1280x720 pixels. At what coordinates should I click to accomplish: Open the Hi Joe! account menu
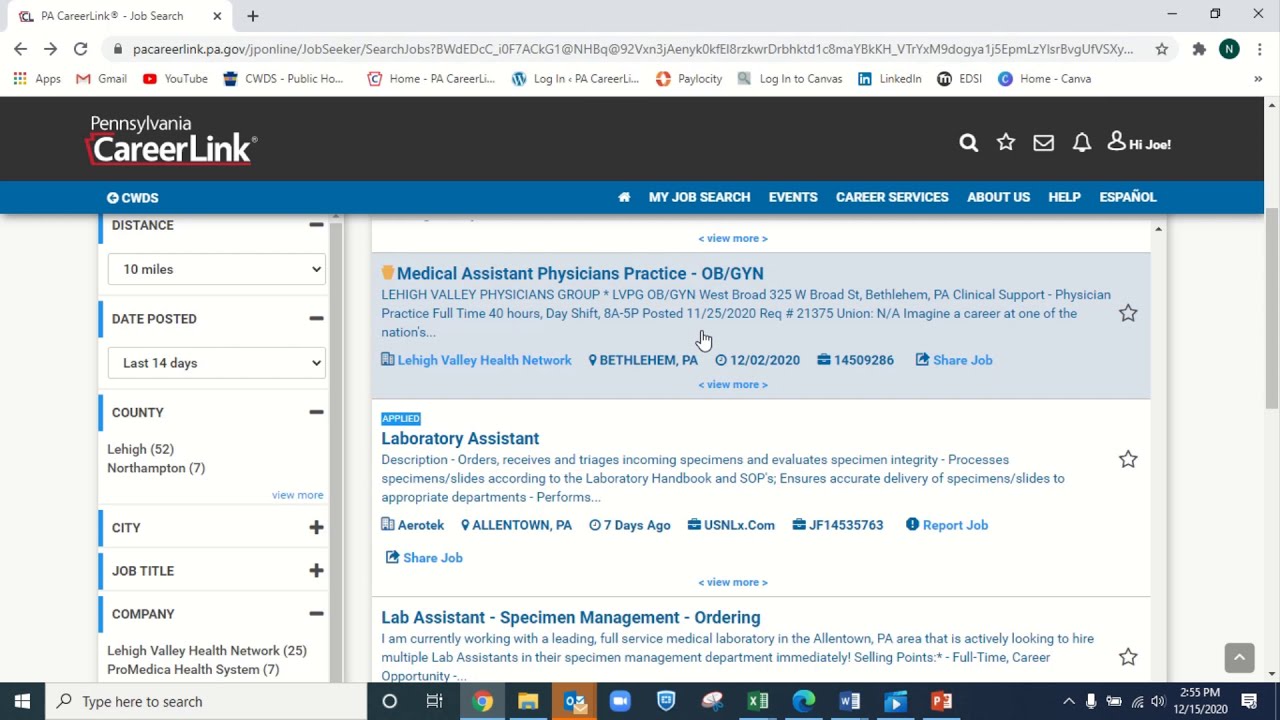(1139, 144)
